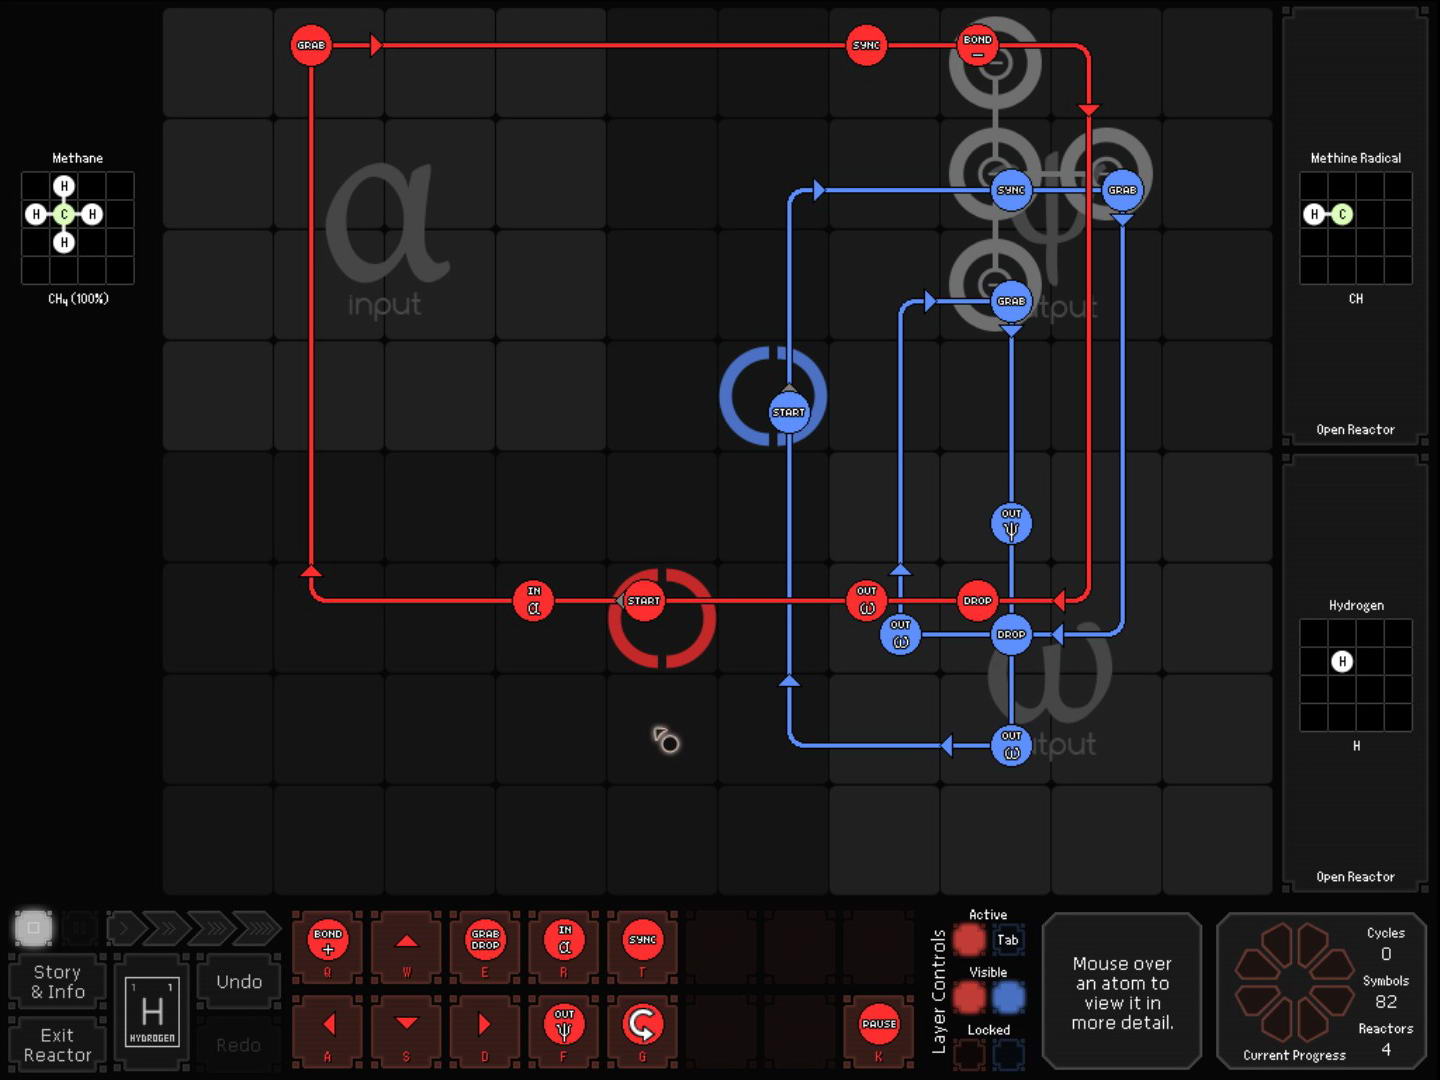Select the left arrow direction tool
The image size is (1440, 1080).
click(328, 1025)
